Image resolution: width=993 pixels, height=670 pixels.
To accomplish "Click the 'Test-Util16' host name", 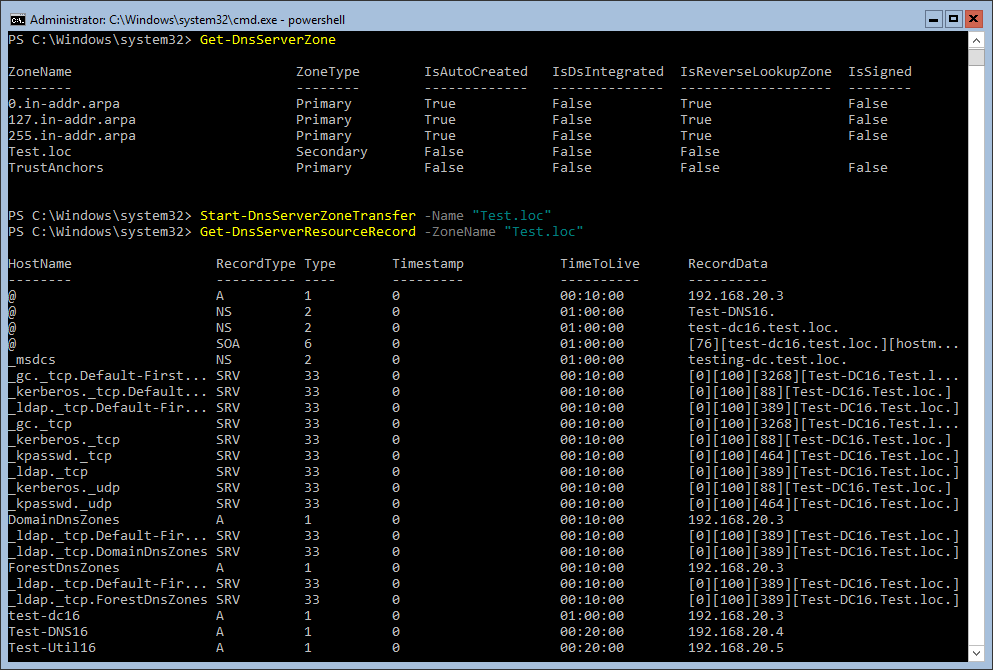I will [x=52, y=648].
